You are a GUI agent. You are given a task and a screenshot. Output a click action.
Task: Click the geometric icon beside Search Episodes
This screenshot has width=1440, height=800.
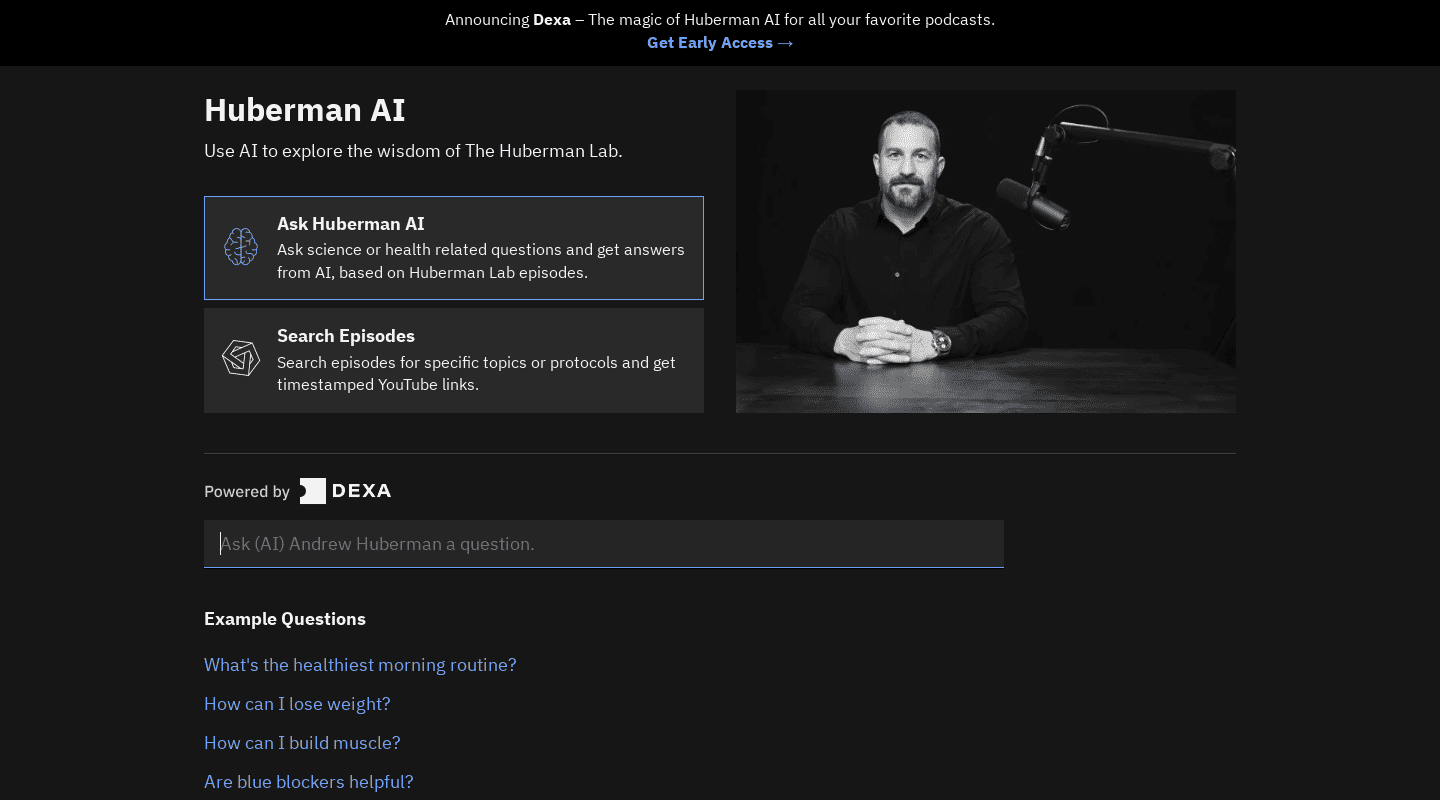(x=241, y=358)
